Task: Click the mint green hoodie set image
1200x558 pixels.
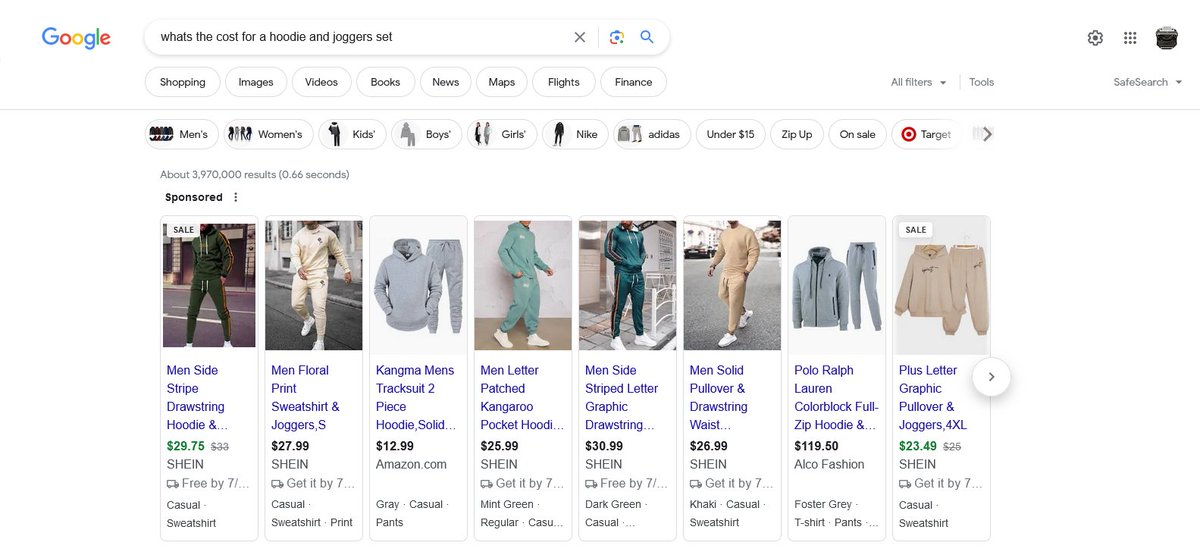Action: [523, 285]
